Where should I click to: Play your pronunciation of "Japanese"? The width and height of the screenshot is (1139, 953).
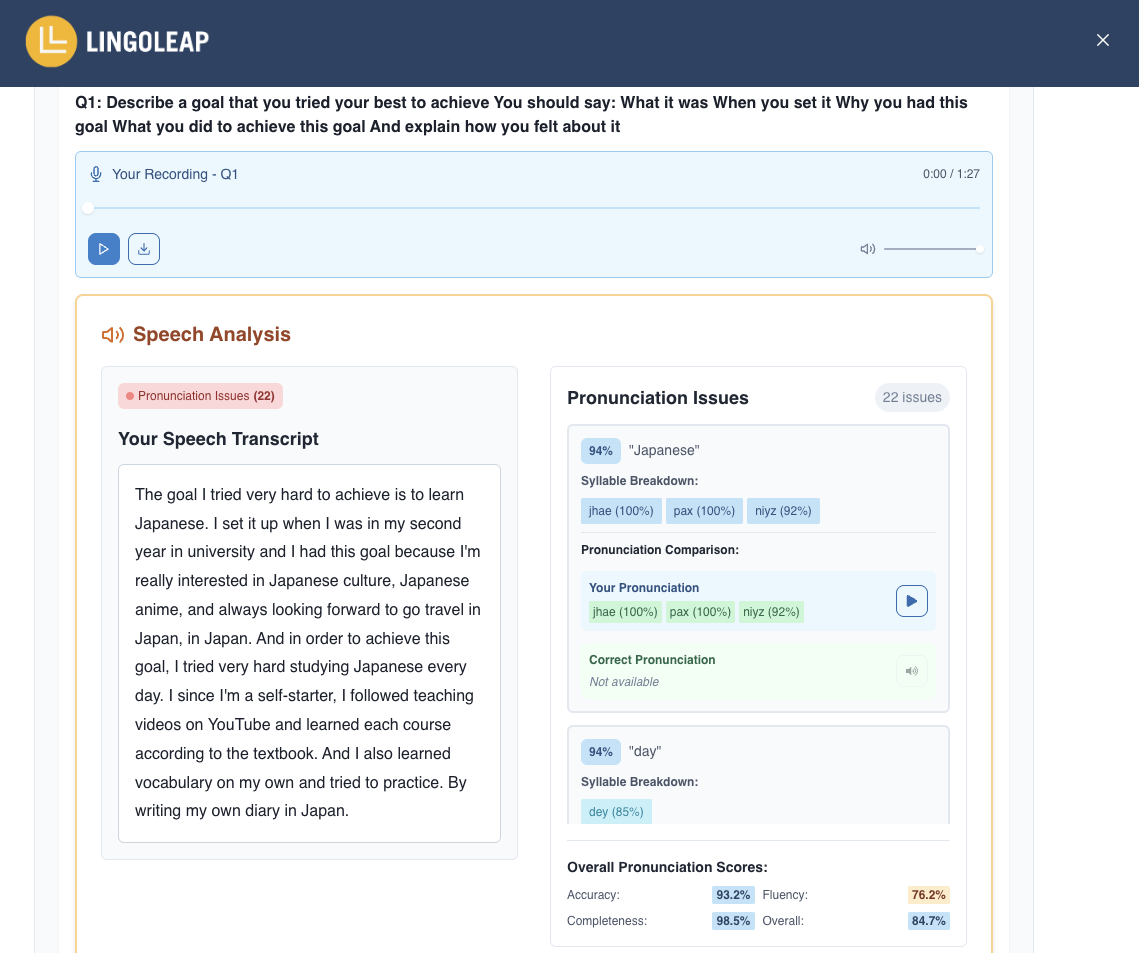[x=912, y=601]
